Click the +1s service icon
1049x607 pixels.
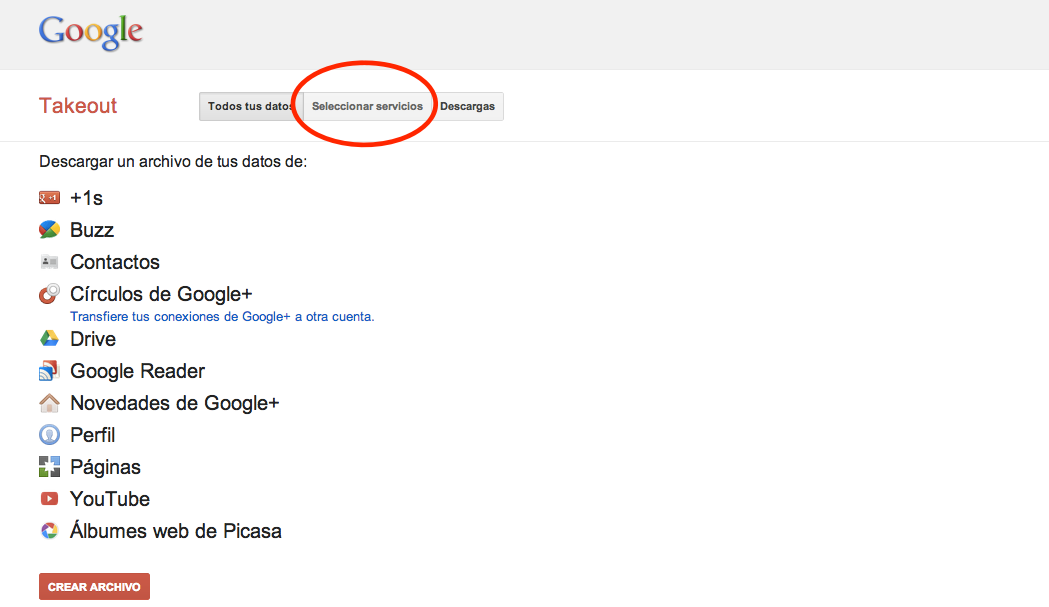(x=50, y=197)
